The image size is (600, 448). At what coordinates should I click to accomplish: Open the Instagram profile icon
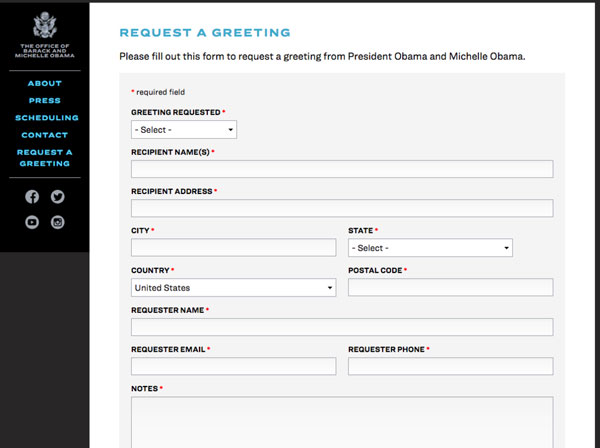(57, 222)
